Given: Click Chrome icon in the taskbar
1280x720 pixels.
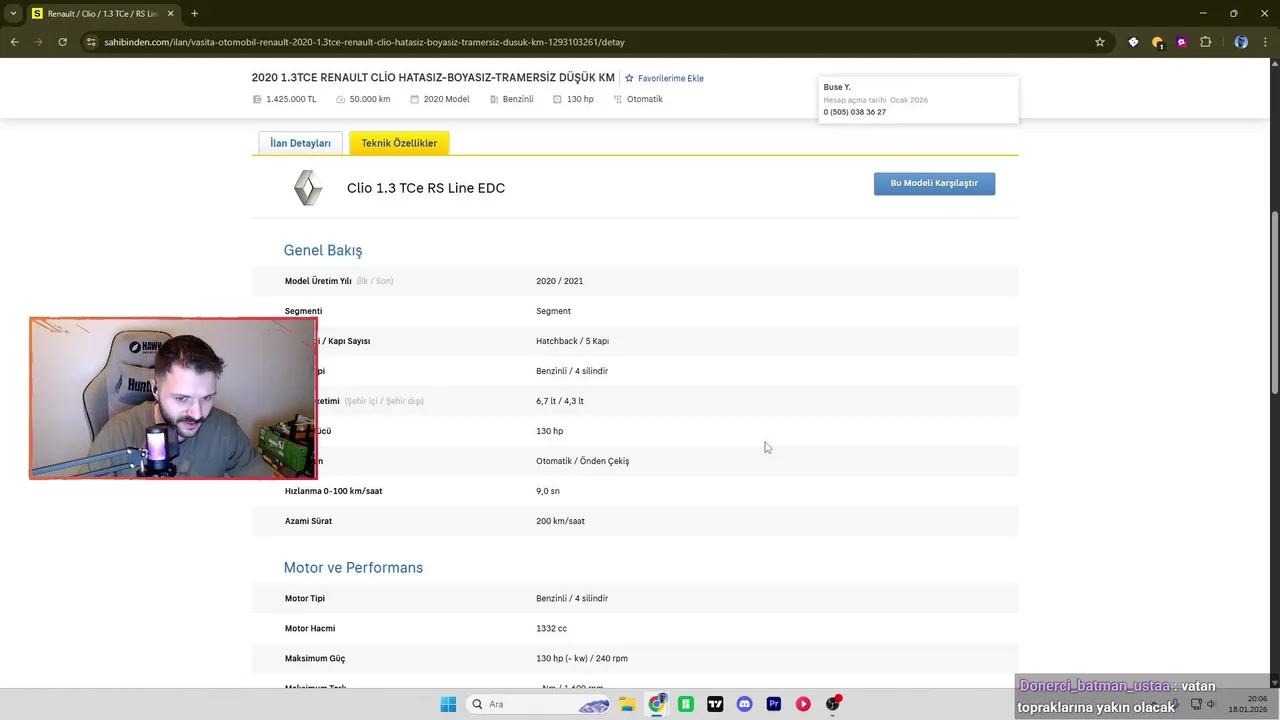Looking at the screenshot, I should click(656, 704).
